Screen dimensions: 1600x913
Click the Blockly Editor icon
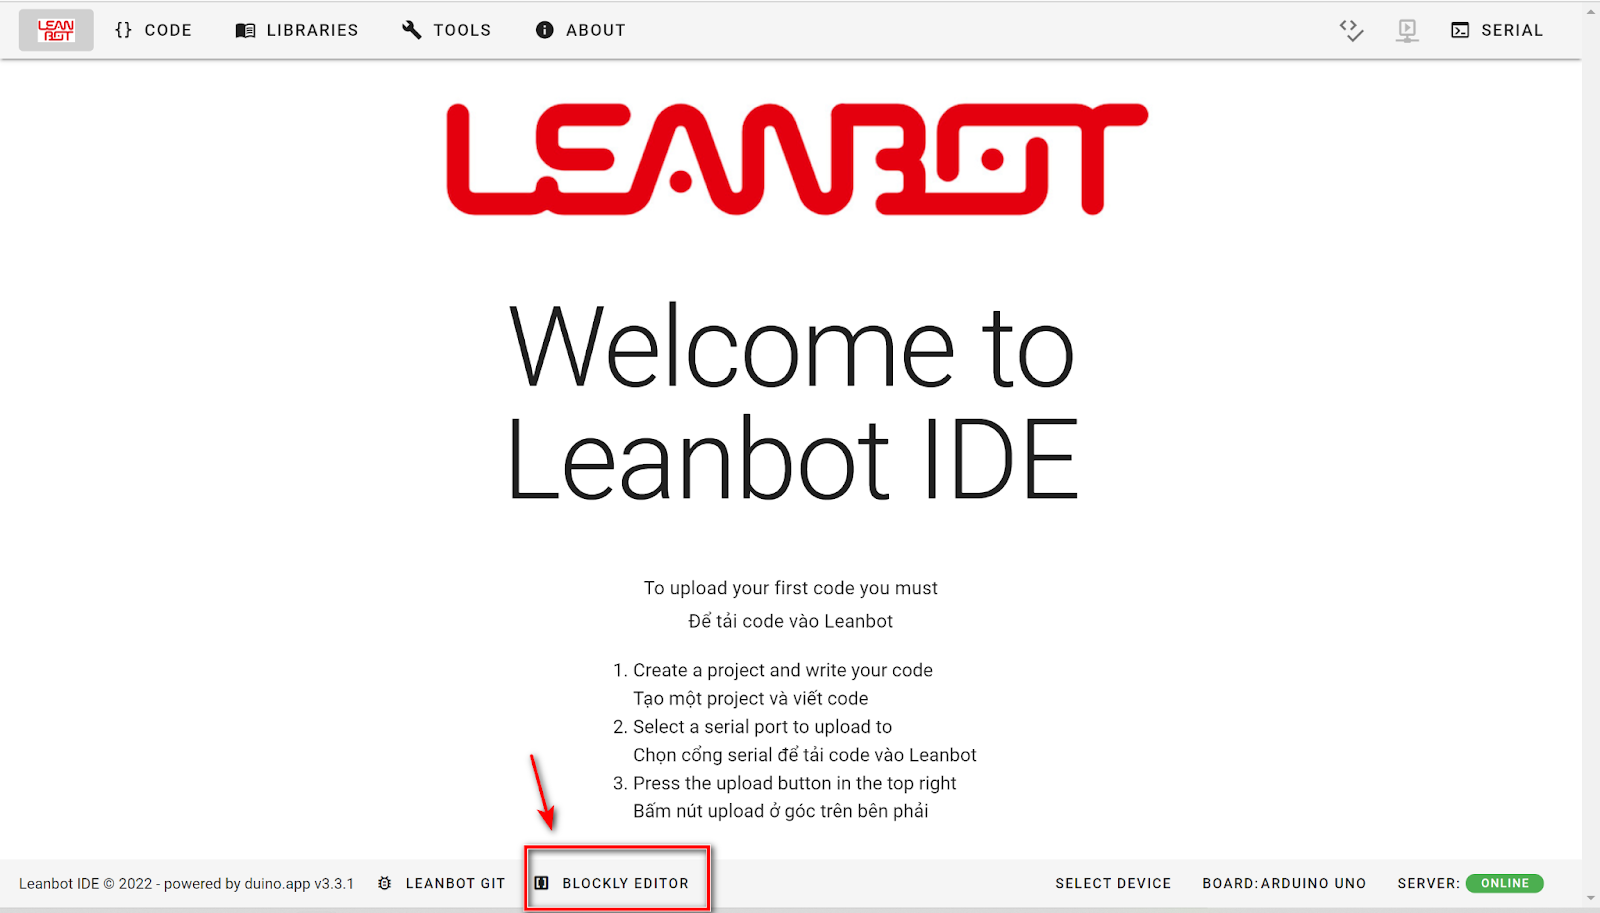click(x=542, y=883)
